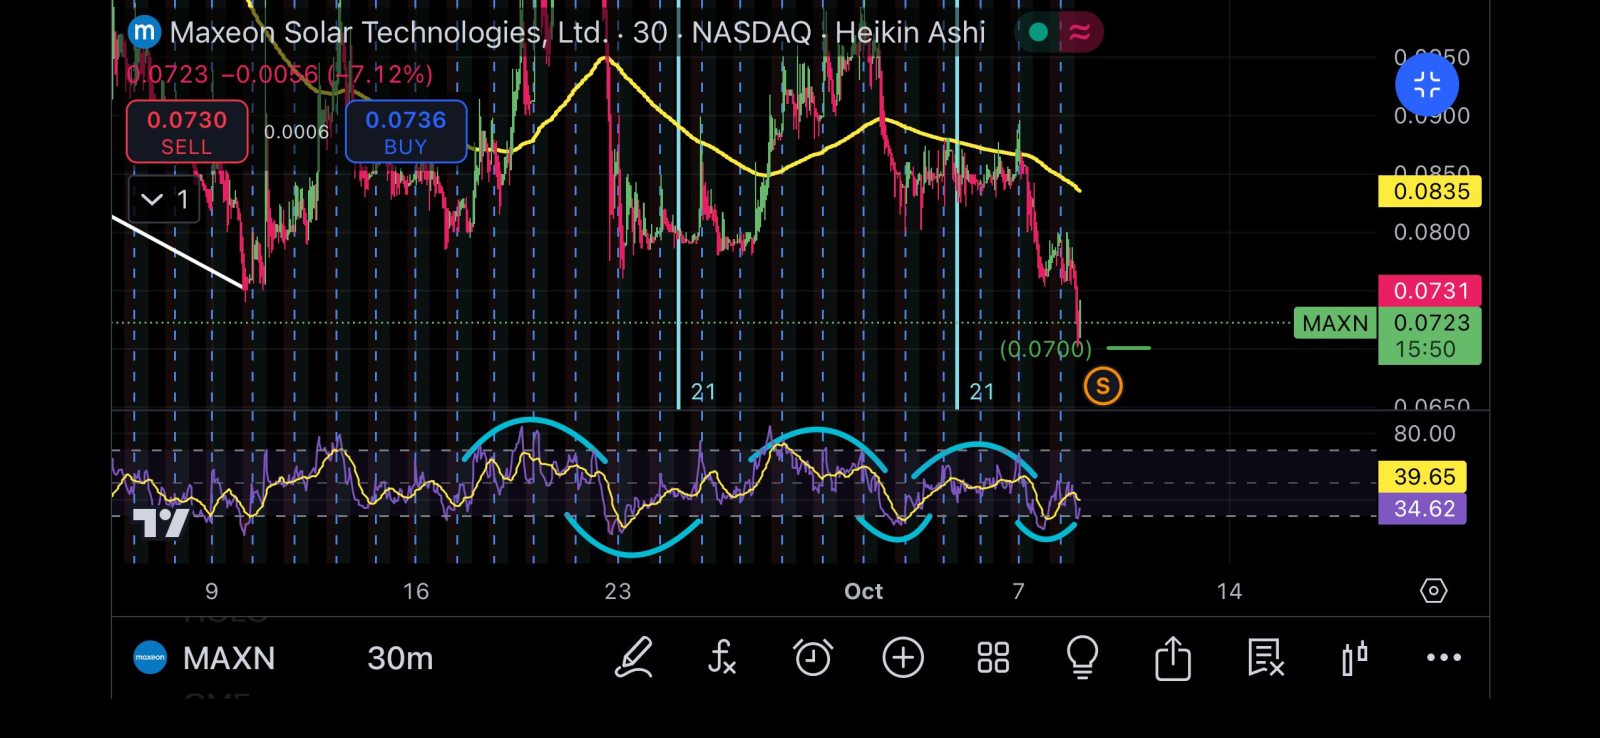The image size is (1600, 738).
Task: Tap the plus add-symbol icon
Action: tap(903, 658)
